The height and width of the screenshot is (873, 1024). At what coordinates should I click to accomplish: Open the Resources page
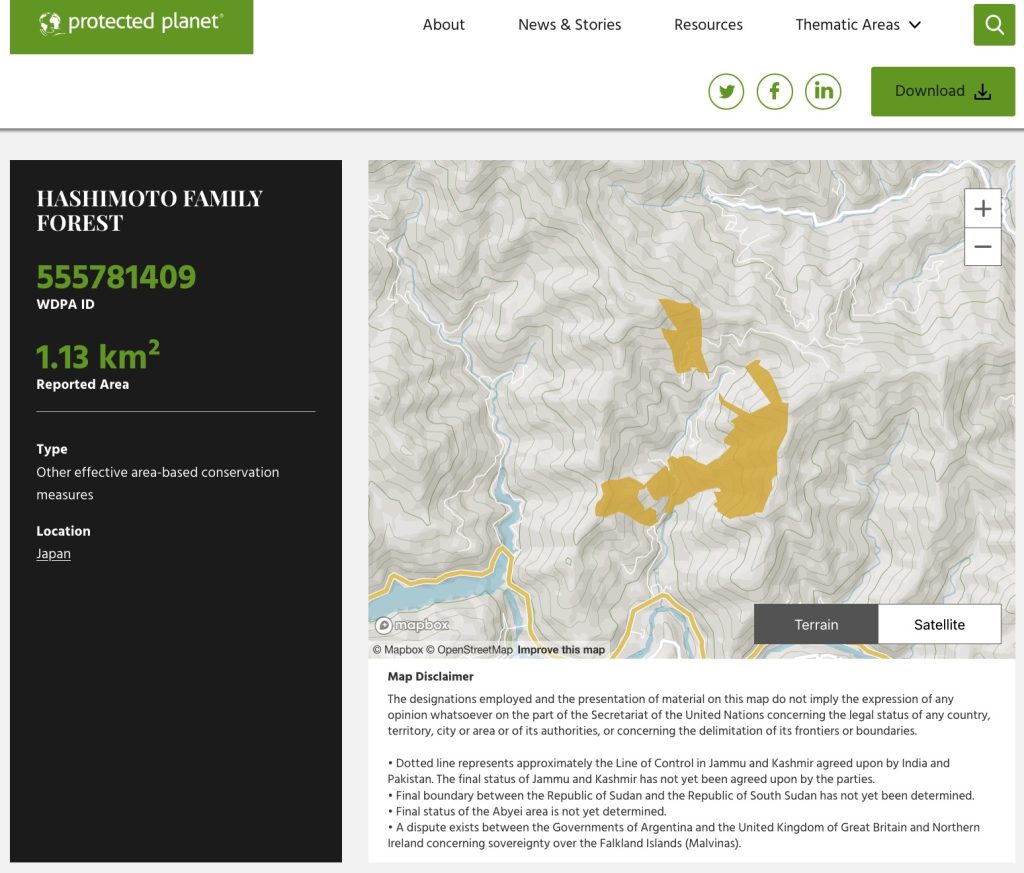point(708,25)
